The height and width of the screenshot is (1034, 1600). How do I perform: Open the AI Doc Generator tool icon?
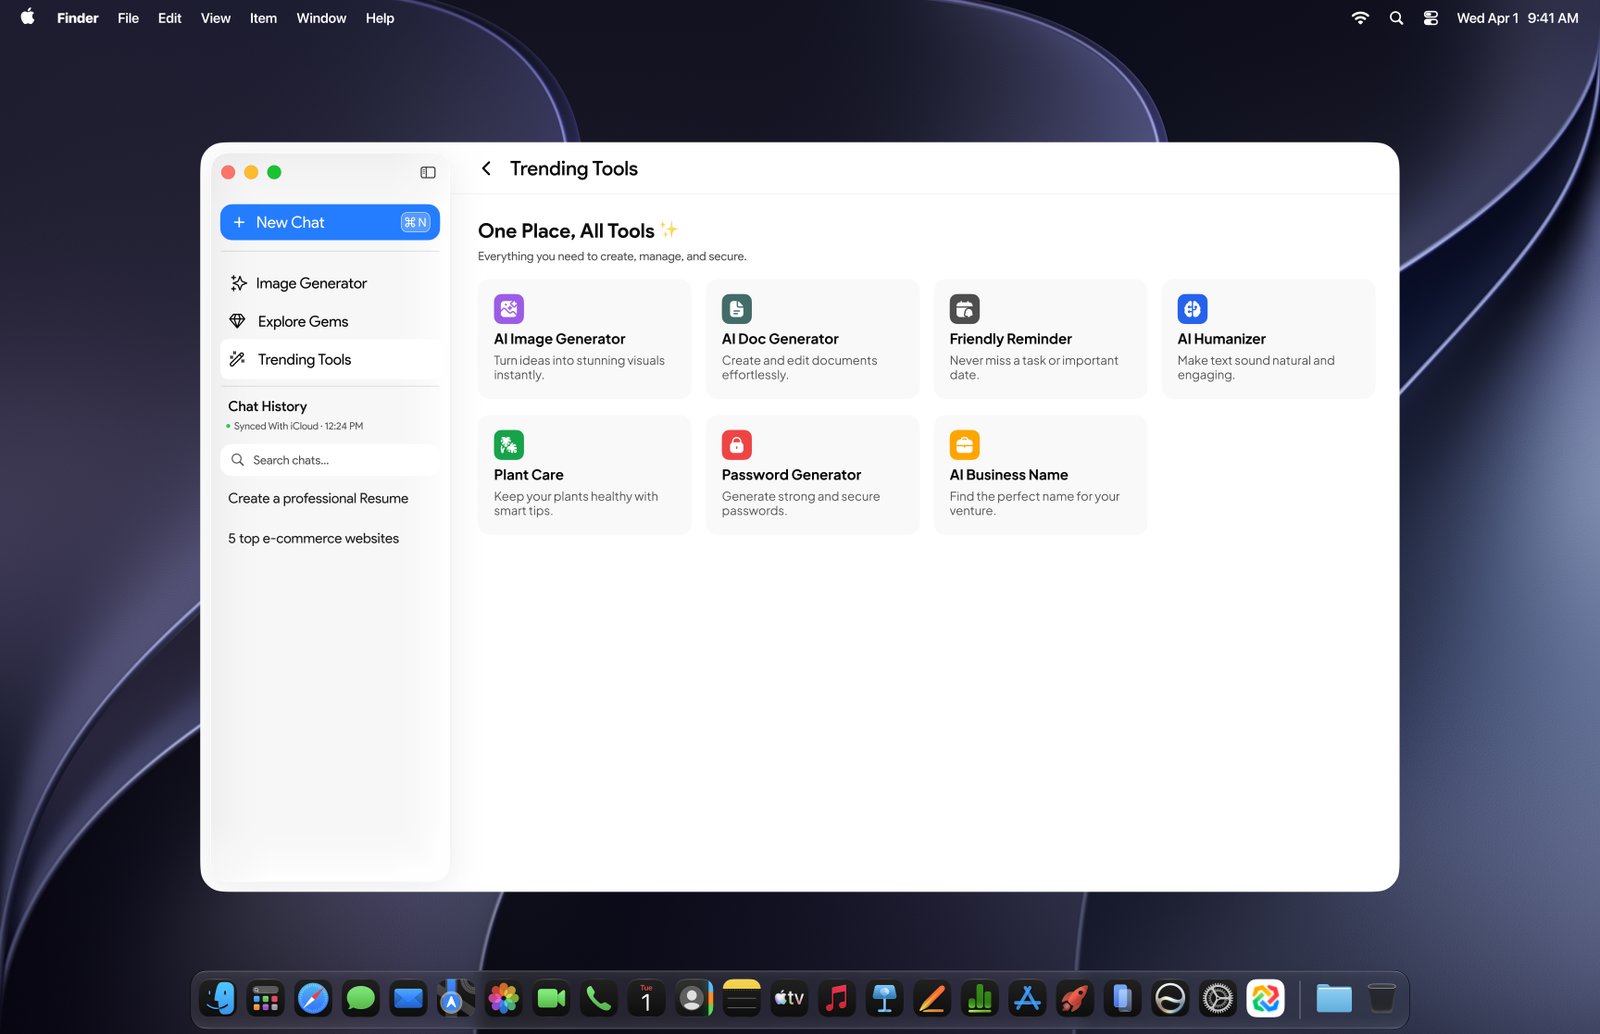[x=737, y=309]
